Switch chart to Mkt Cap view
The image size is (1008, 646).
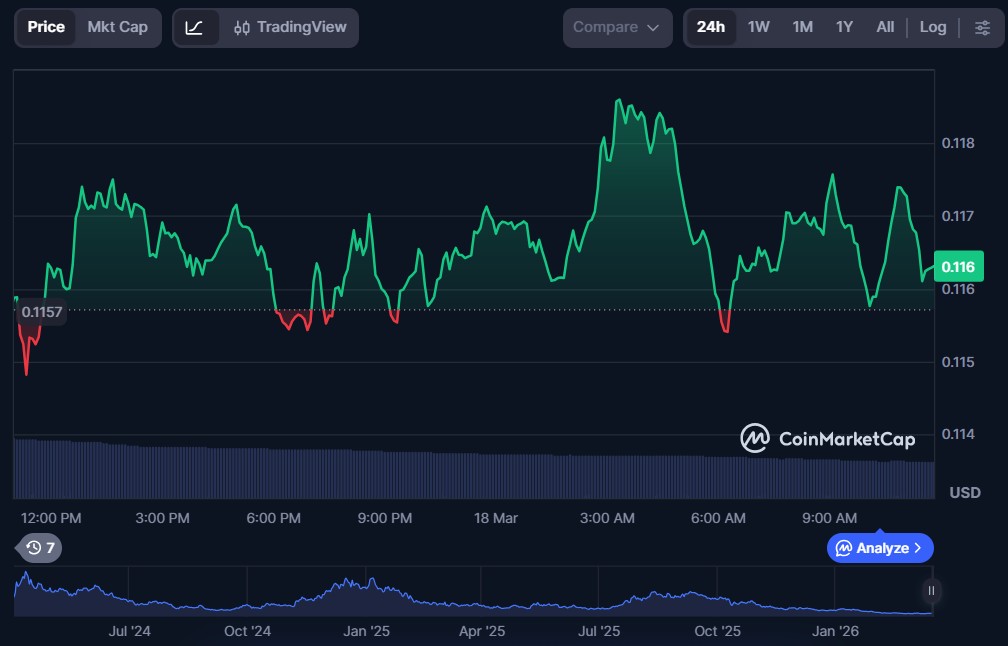pos(117,28)
